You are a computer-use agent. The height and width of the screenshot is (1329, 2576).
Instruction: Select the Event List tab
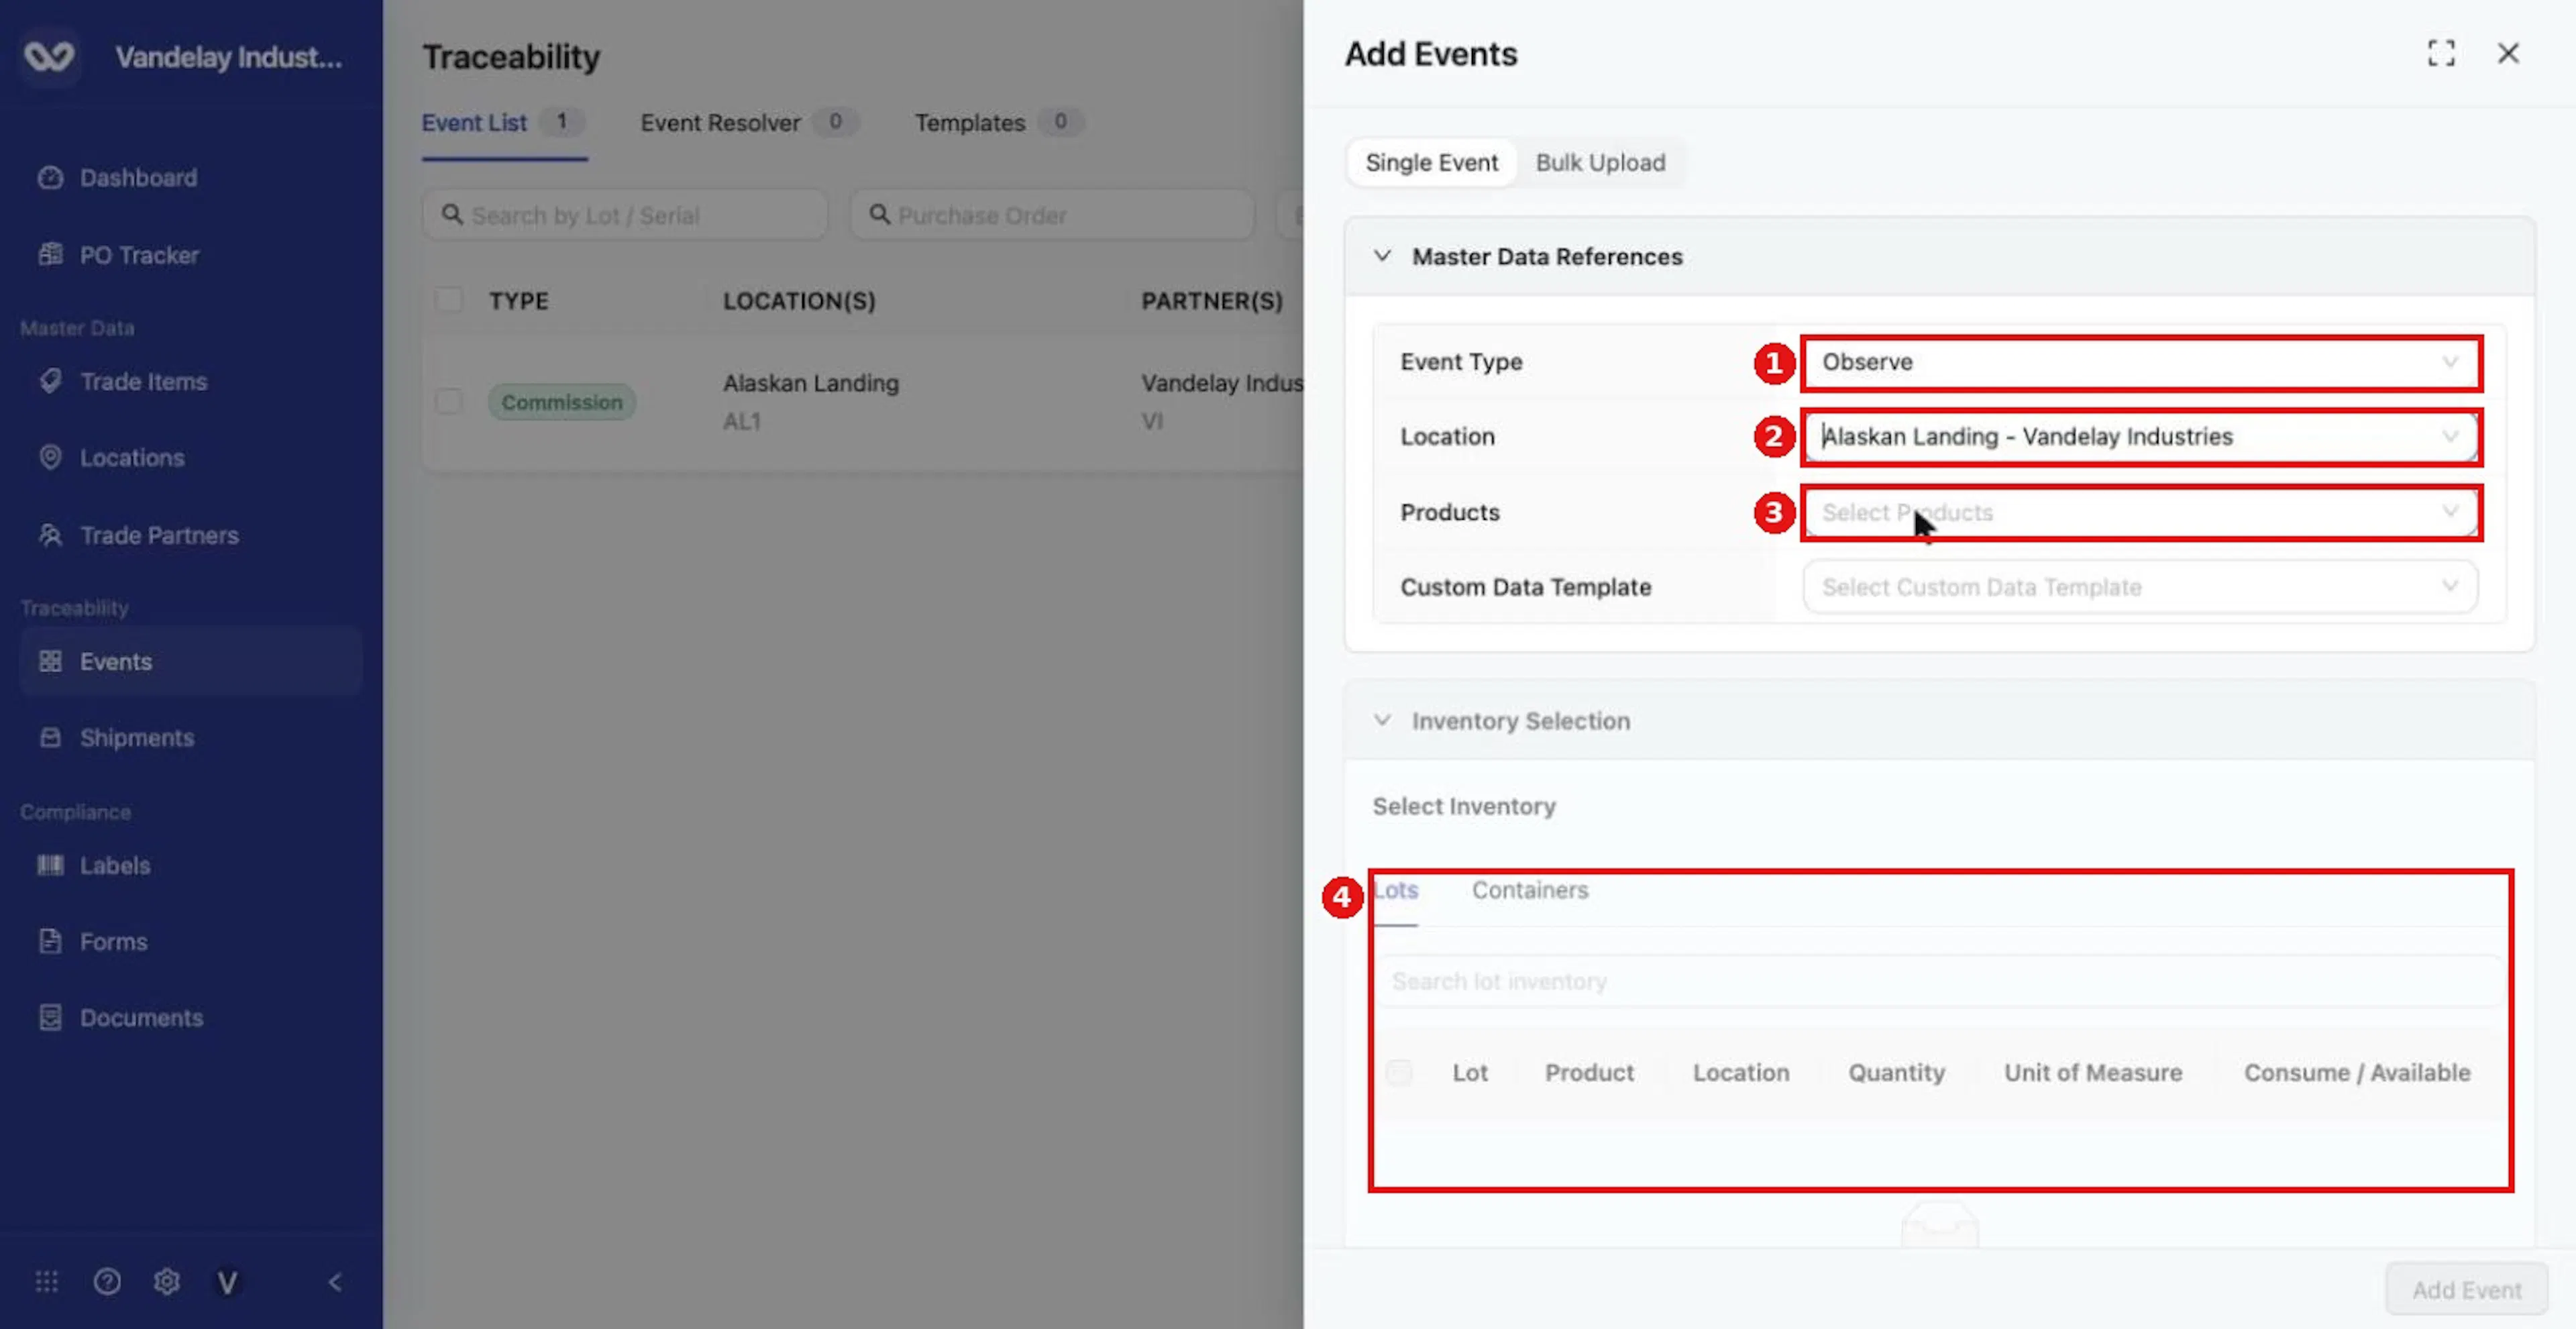point(503,123)
